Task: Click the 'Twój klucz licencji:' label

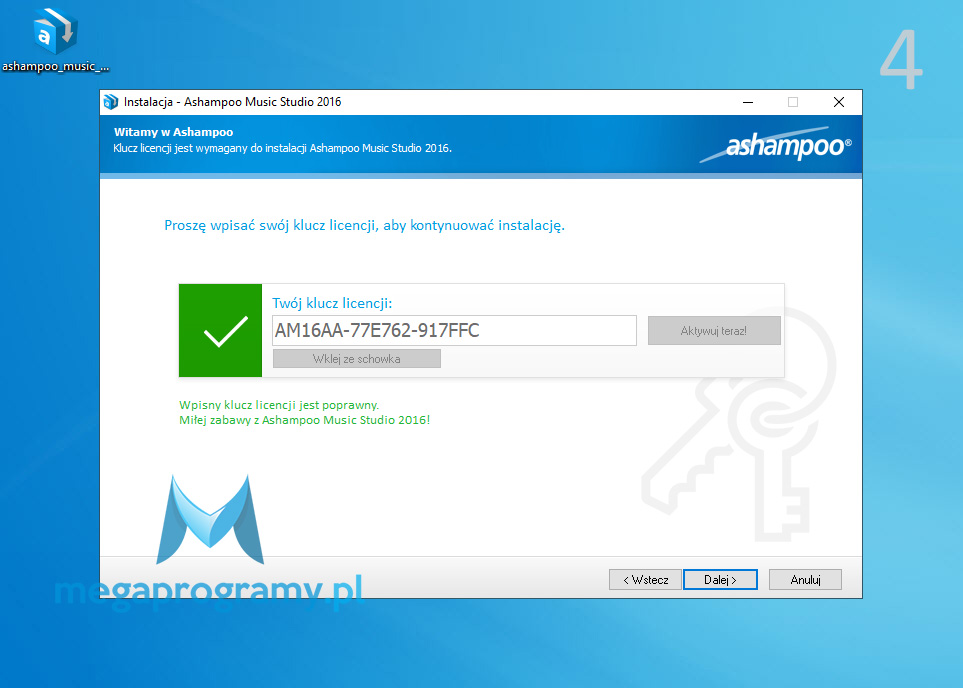Action: coord(332,303)
